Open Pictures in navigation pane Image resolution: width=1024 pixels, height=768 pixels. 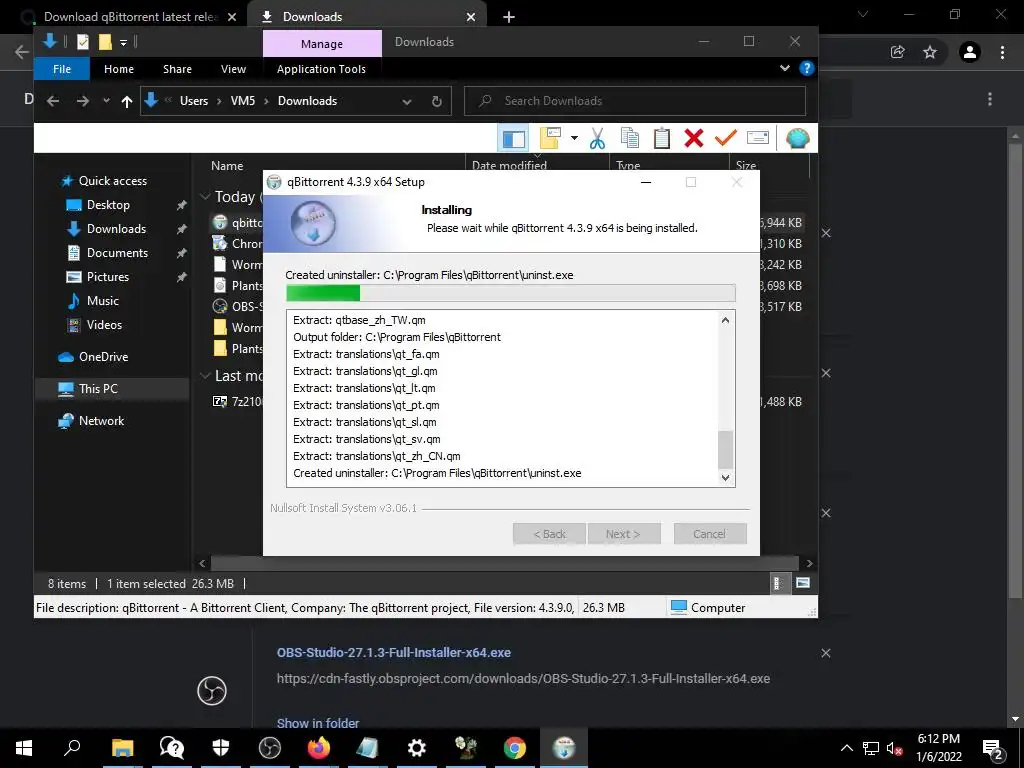[x=108, y=277]
